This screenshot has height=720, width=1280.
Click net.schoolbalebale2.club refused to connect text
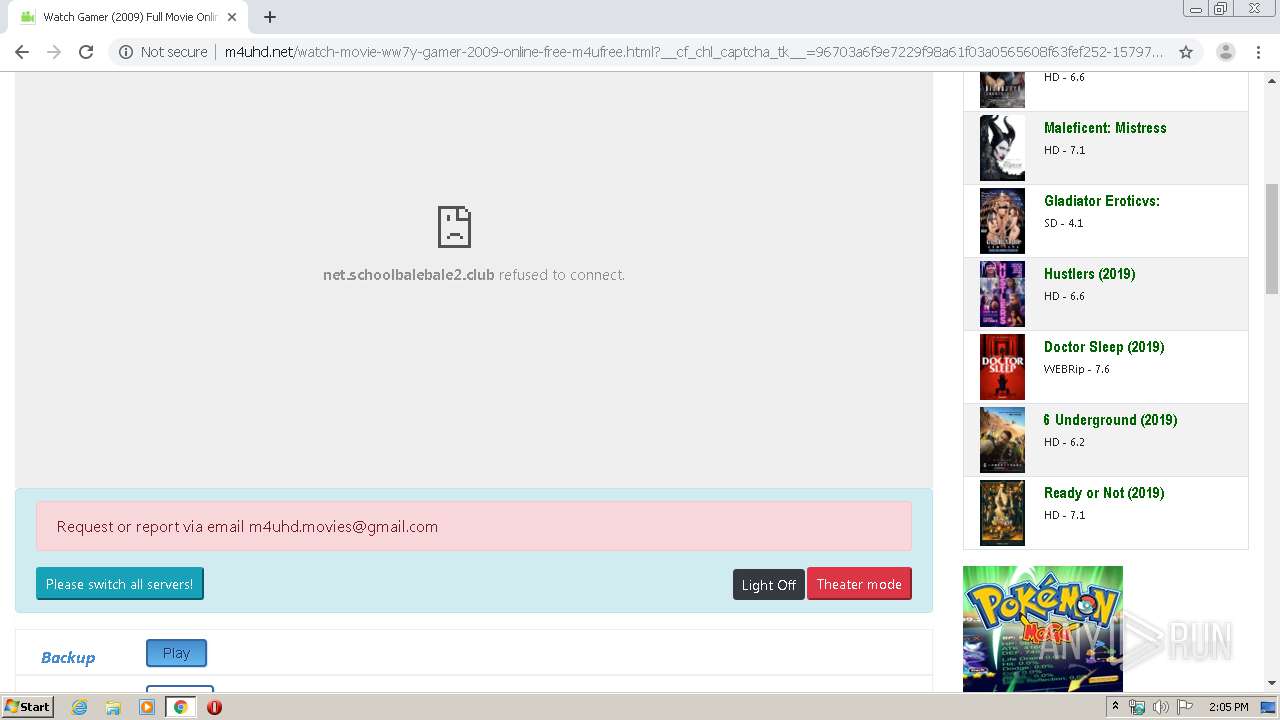[474, 275]
